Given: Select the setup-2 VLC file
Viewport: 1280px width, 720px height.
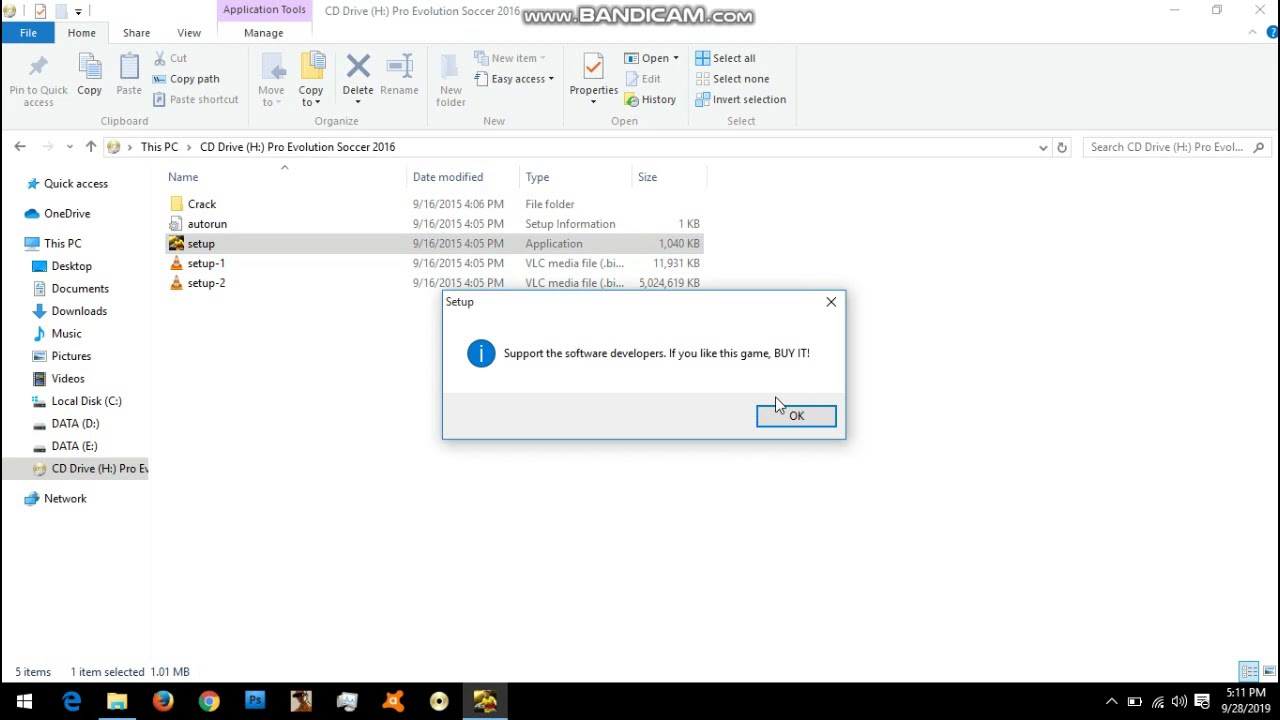Looking at the screenshot, I should (206, 283).
